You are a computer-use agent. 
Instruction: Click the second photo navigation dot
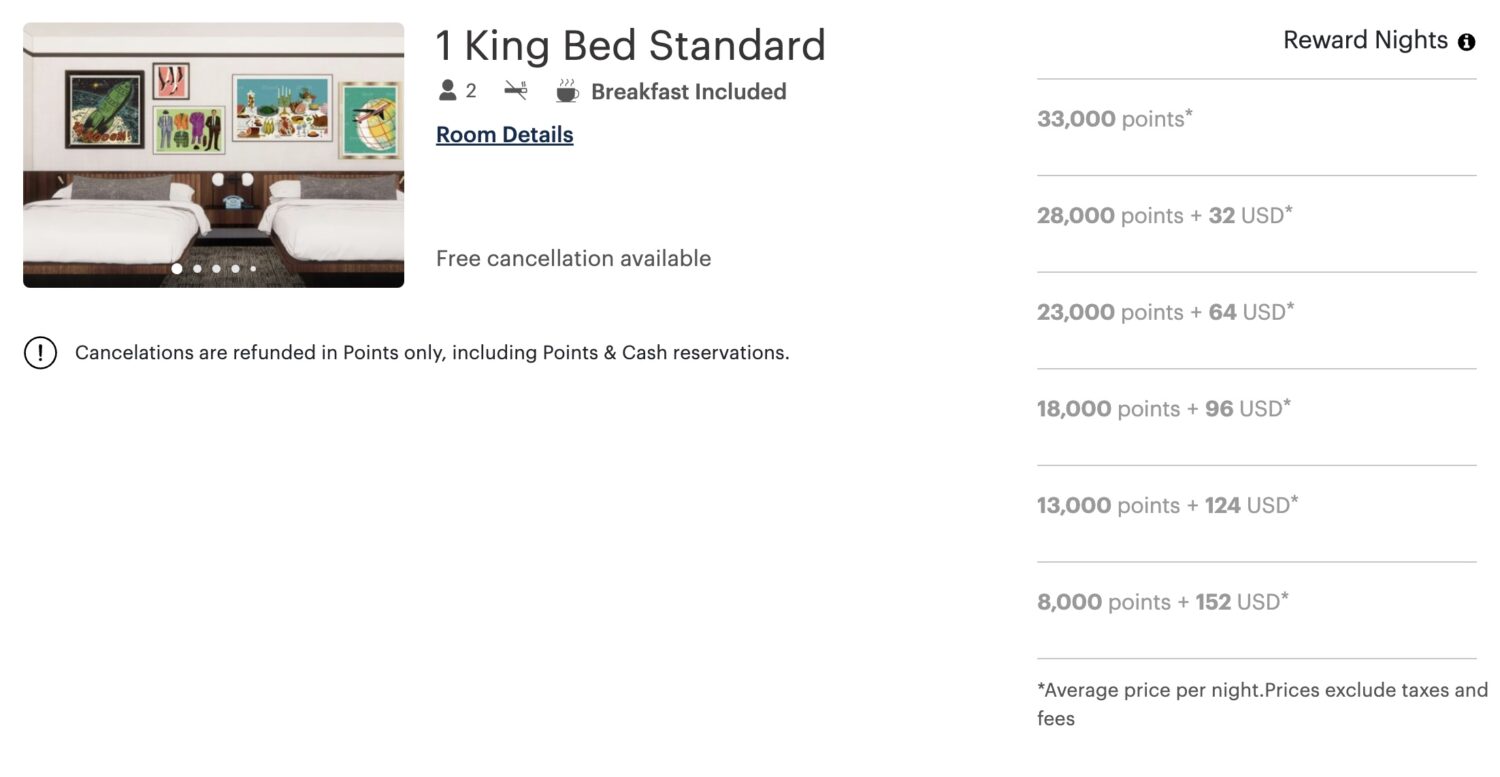click(197, 268)
